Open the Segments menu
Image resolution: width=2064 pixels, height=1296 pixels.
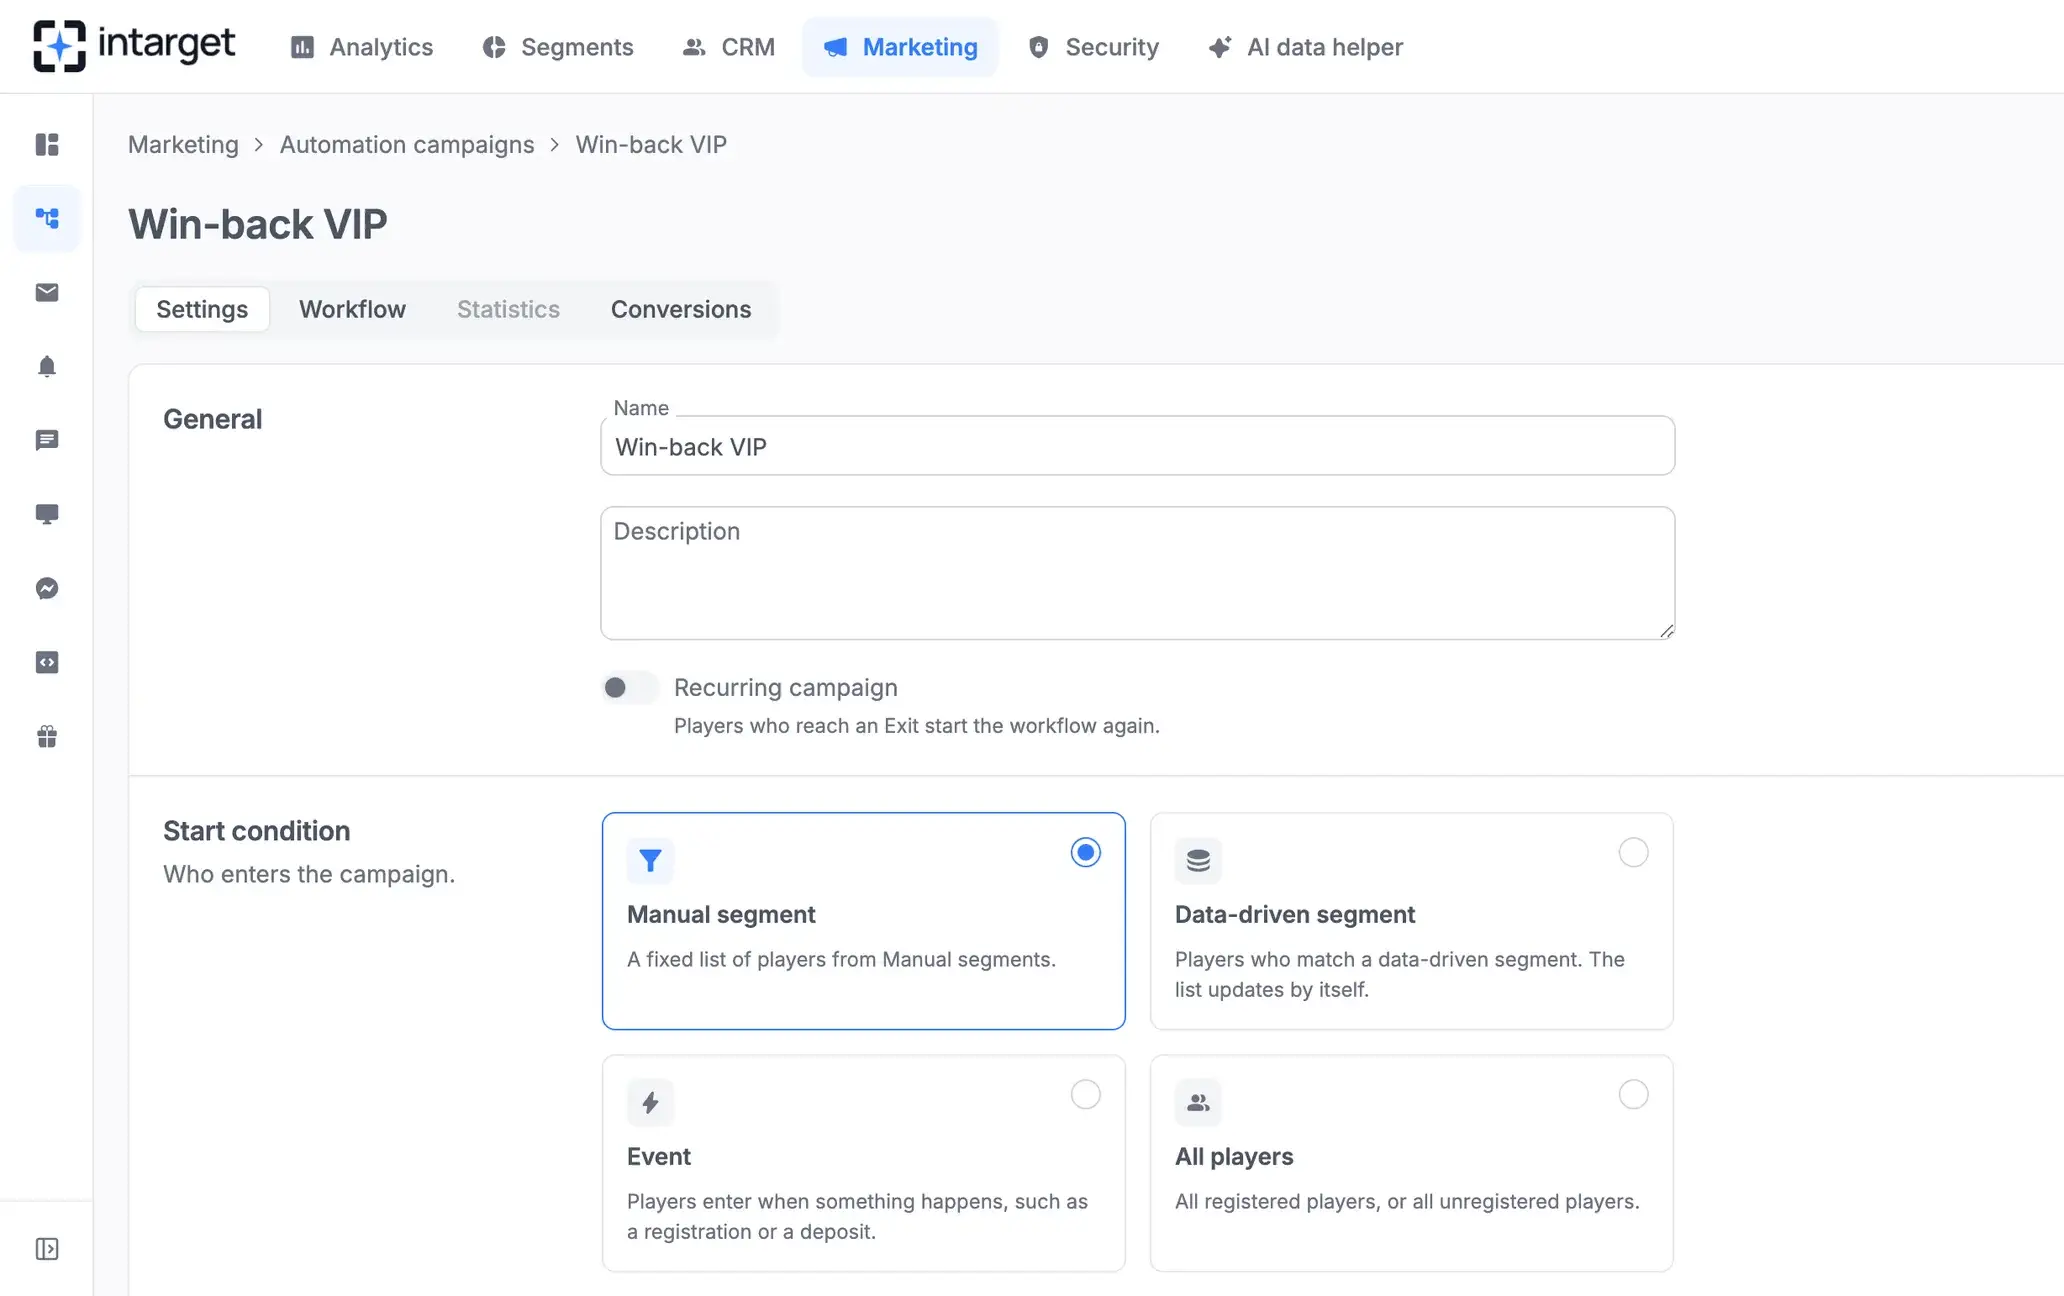tap(558, 47)
